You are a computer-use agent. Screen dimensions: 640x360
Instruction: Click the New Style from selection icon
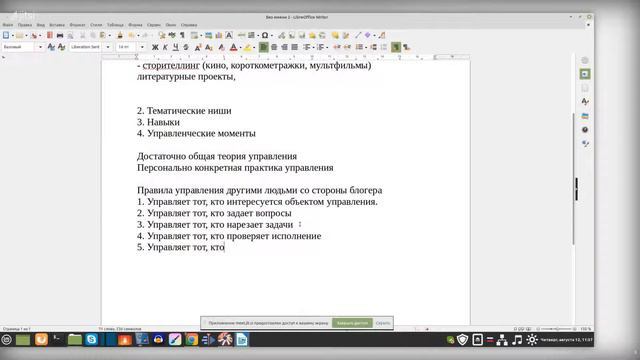(62, 47)
